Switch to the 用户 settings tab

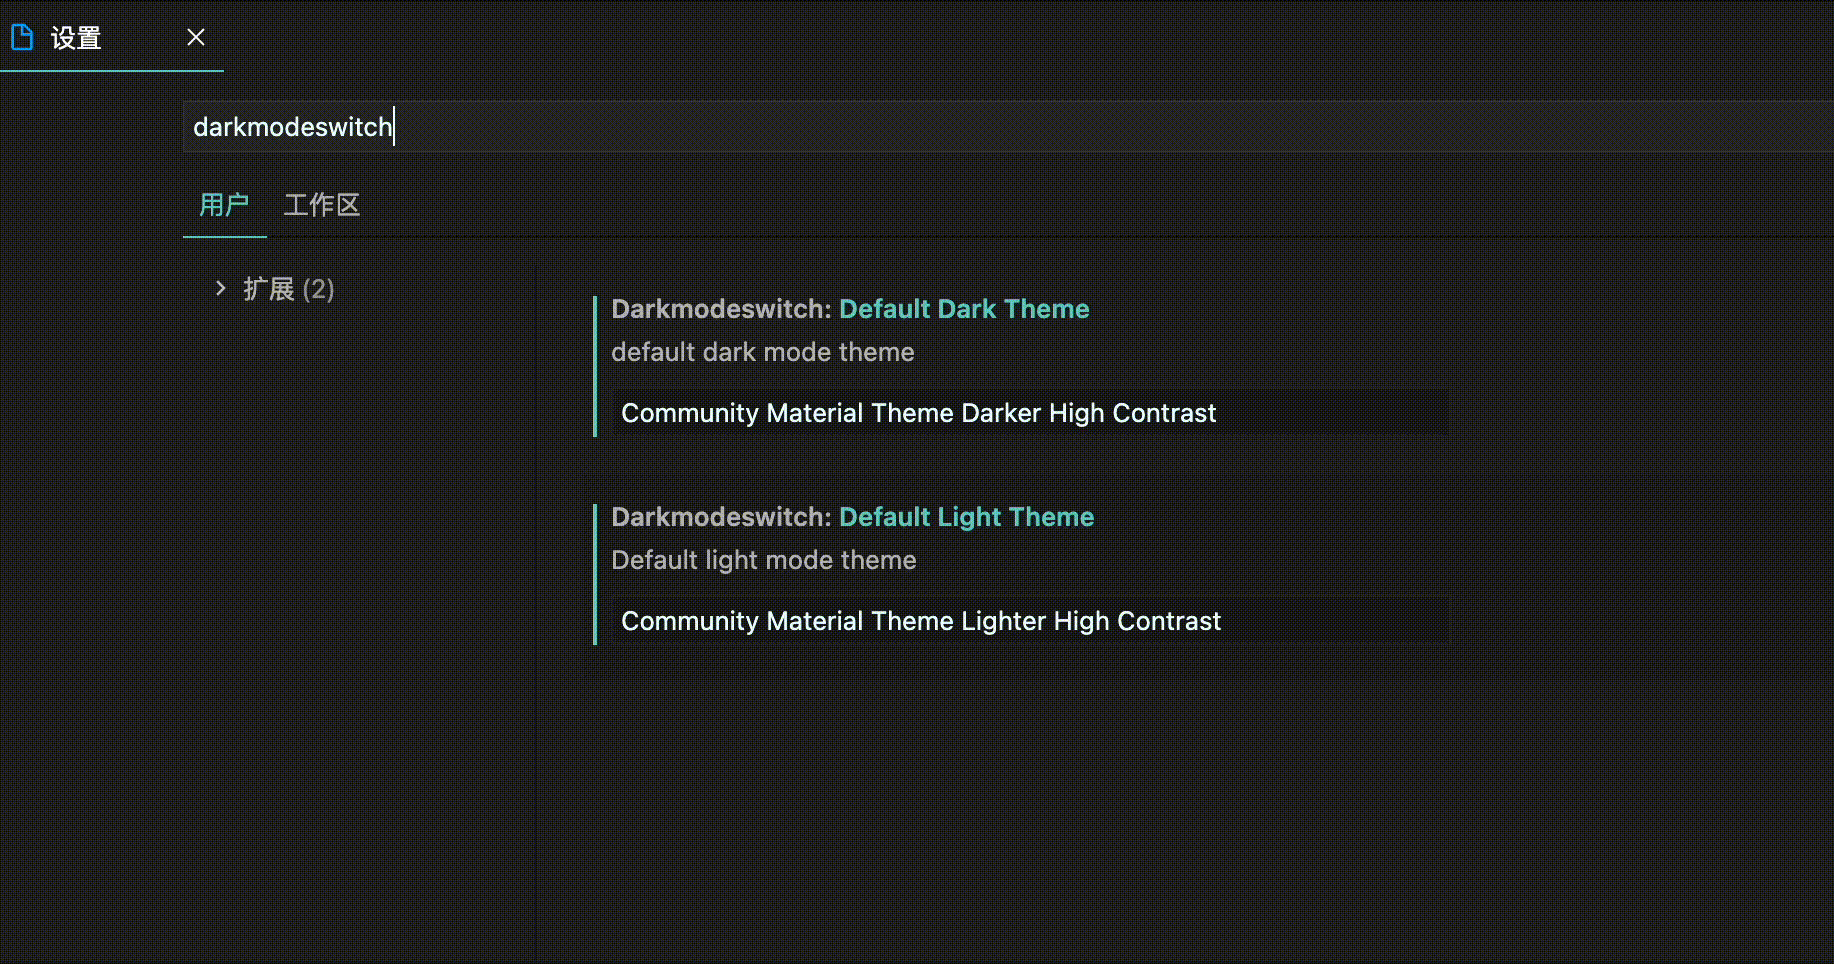pyautogui.click(x=224, y=205)
